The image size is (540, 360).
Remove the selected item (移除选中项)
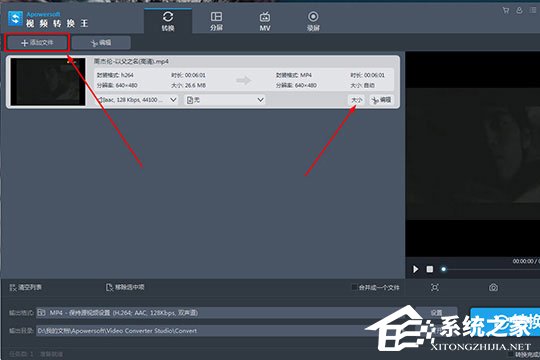125,287
